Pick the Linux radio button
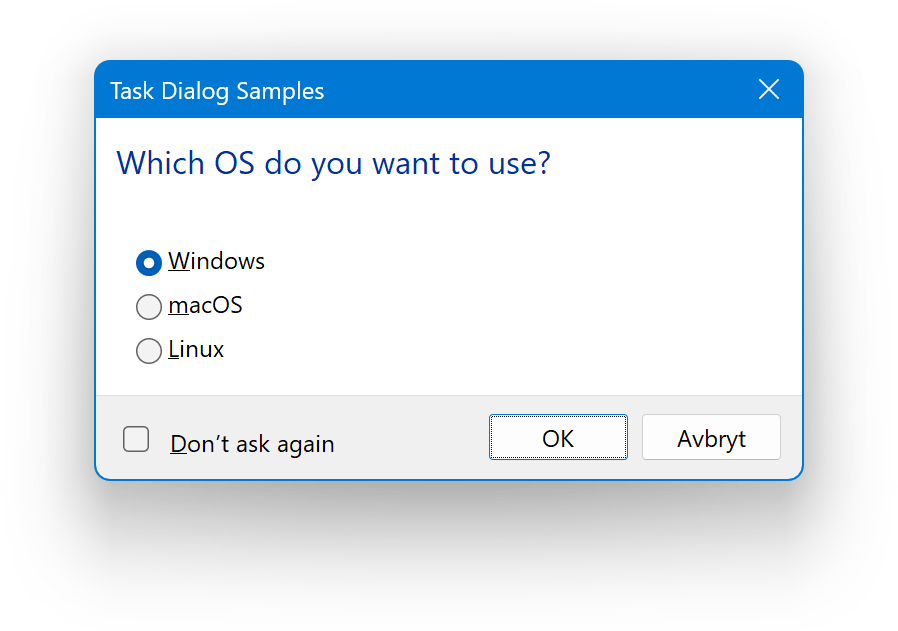This screenshot has width=898, height=631. click(x=149, y=350)
